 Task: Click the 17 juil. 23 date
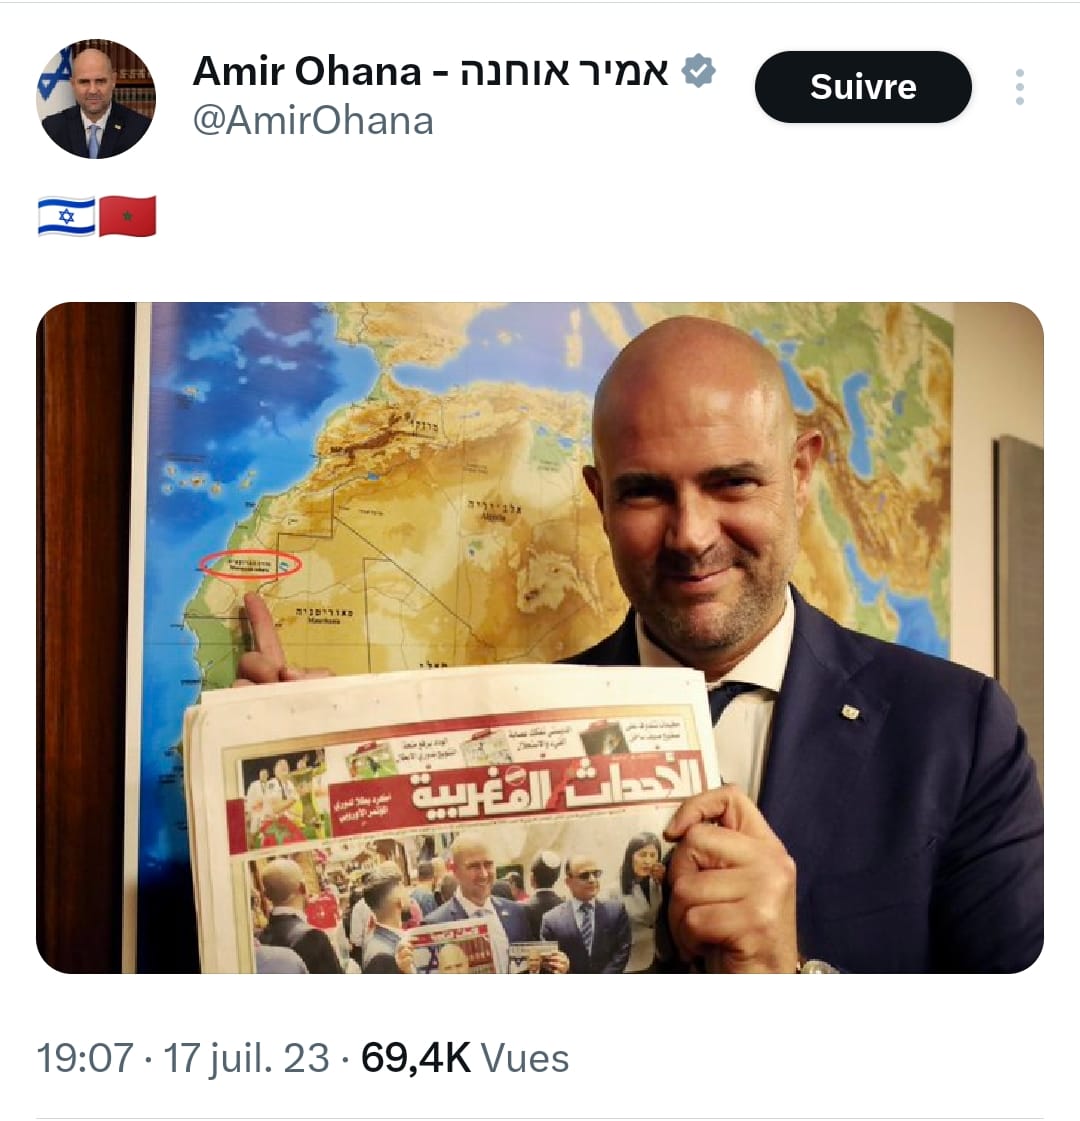point(247,1057)
